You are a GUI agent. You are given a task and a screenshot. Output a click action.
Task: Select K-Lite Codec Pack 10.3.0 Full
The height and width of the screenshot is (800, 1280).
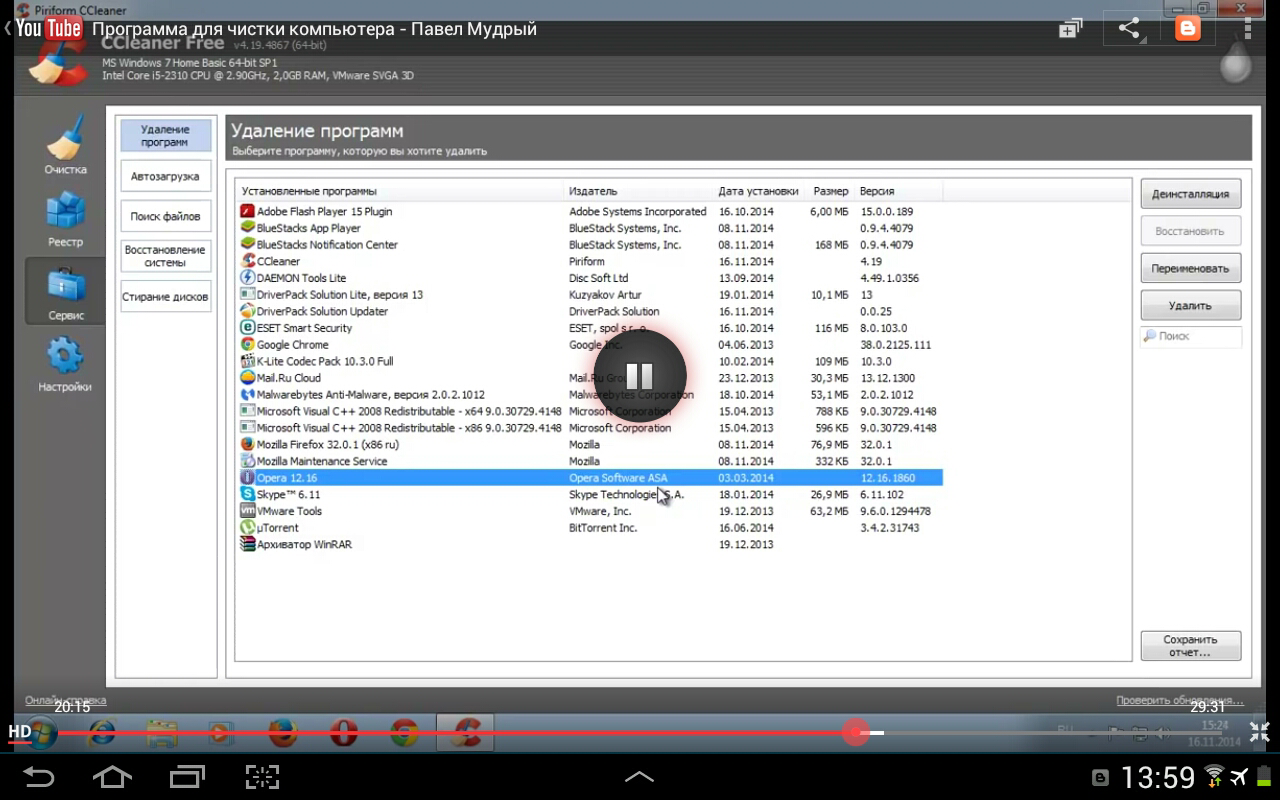click(590, 361)
